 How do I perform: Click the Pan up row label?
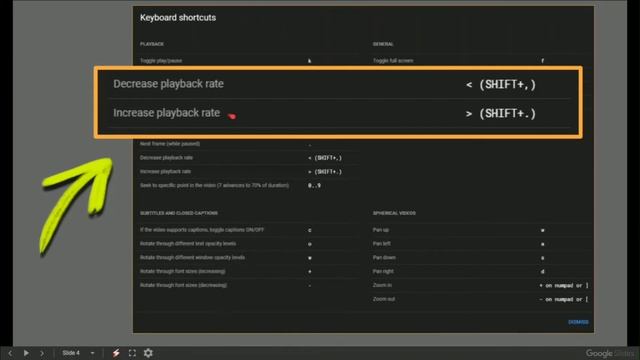coord(380,230)
